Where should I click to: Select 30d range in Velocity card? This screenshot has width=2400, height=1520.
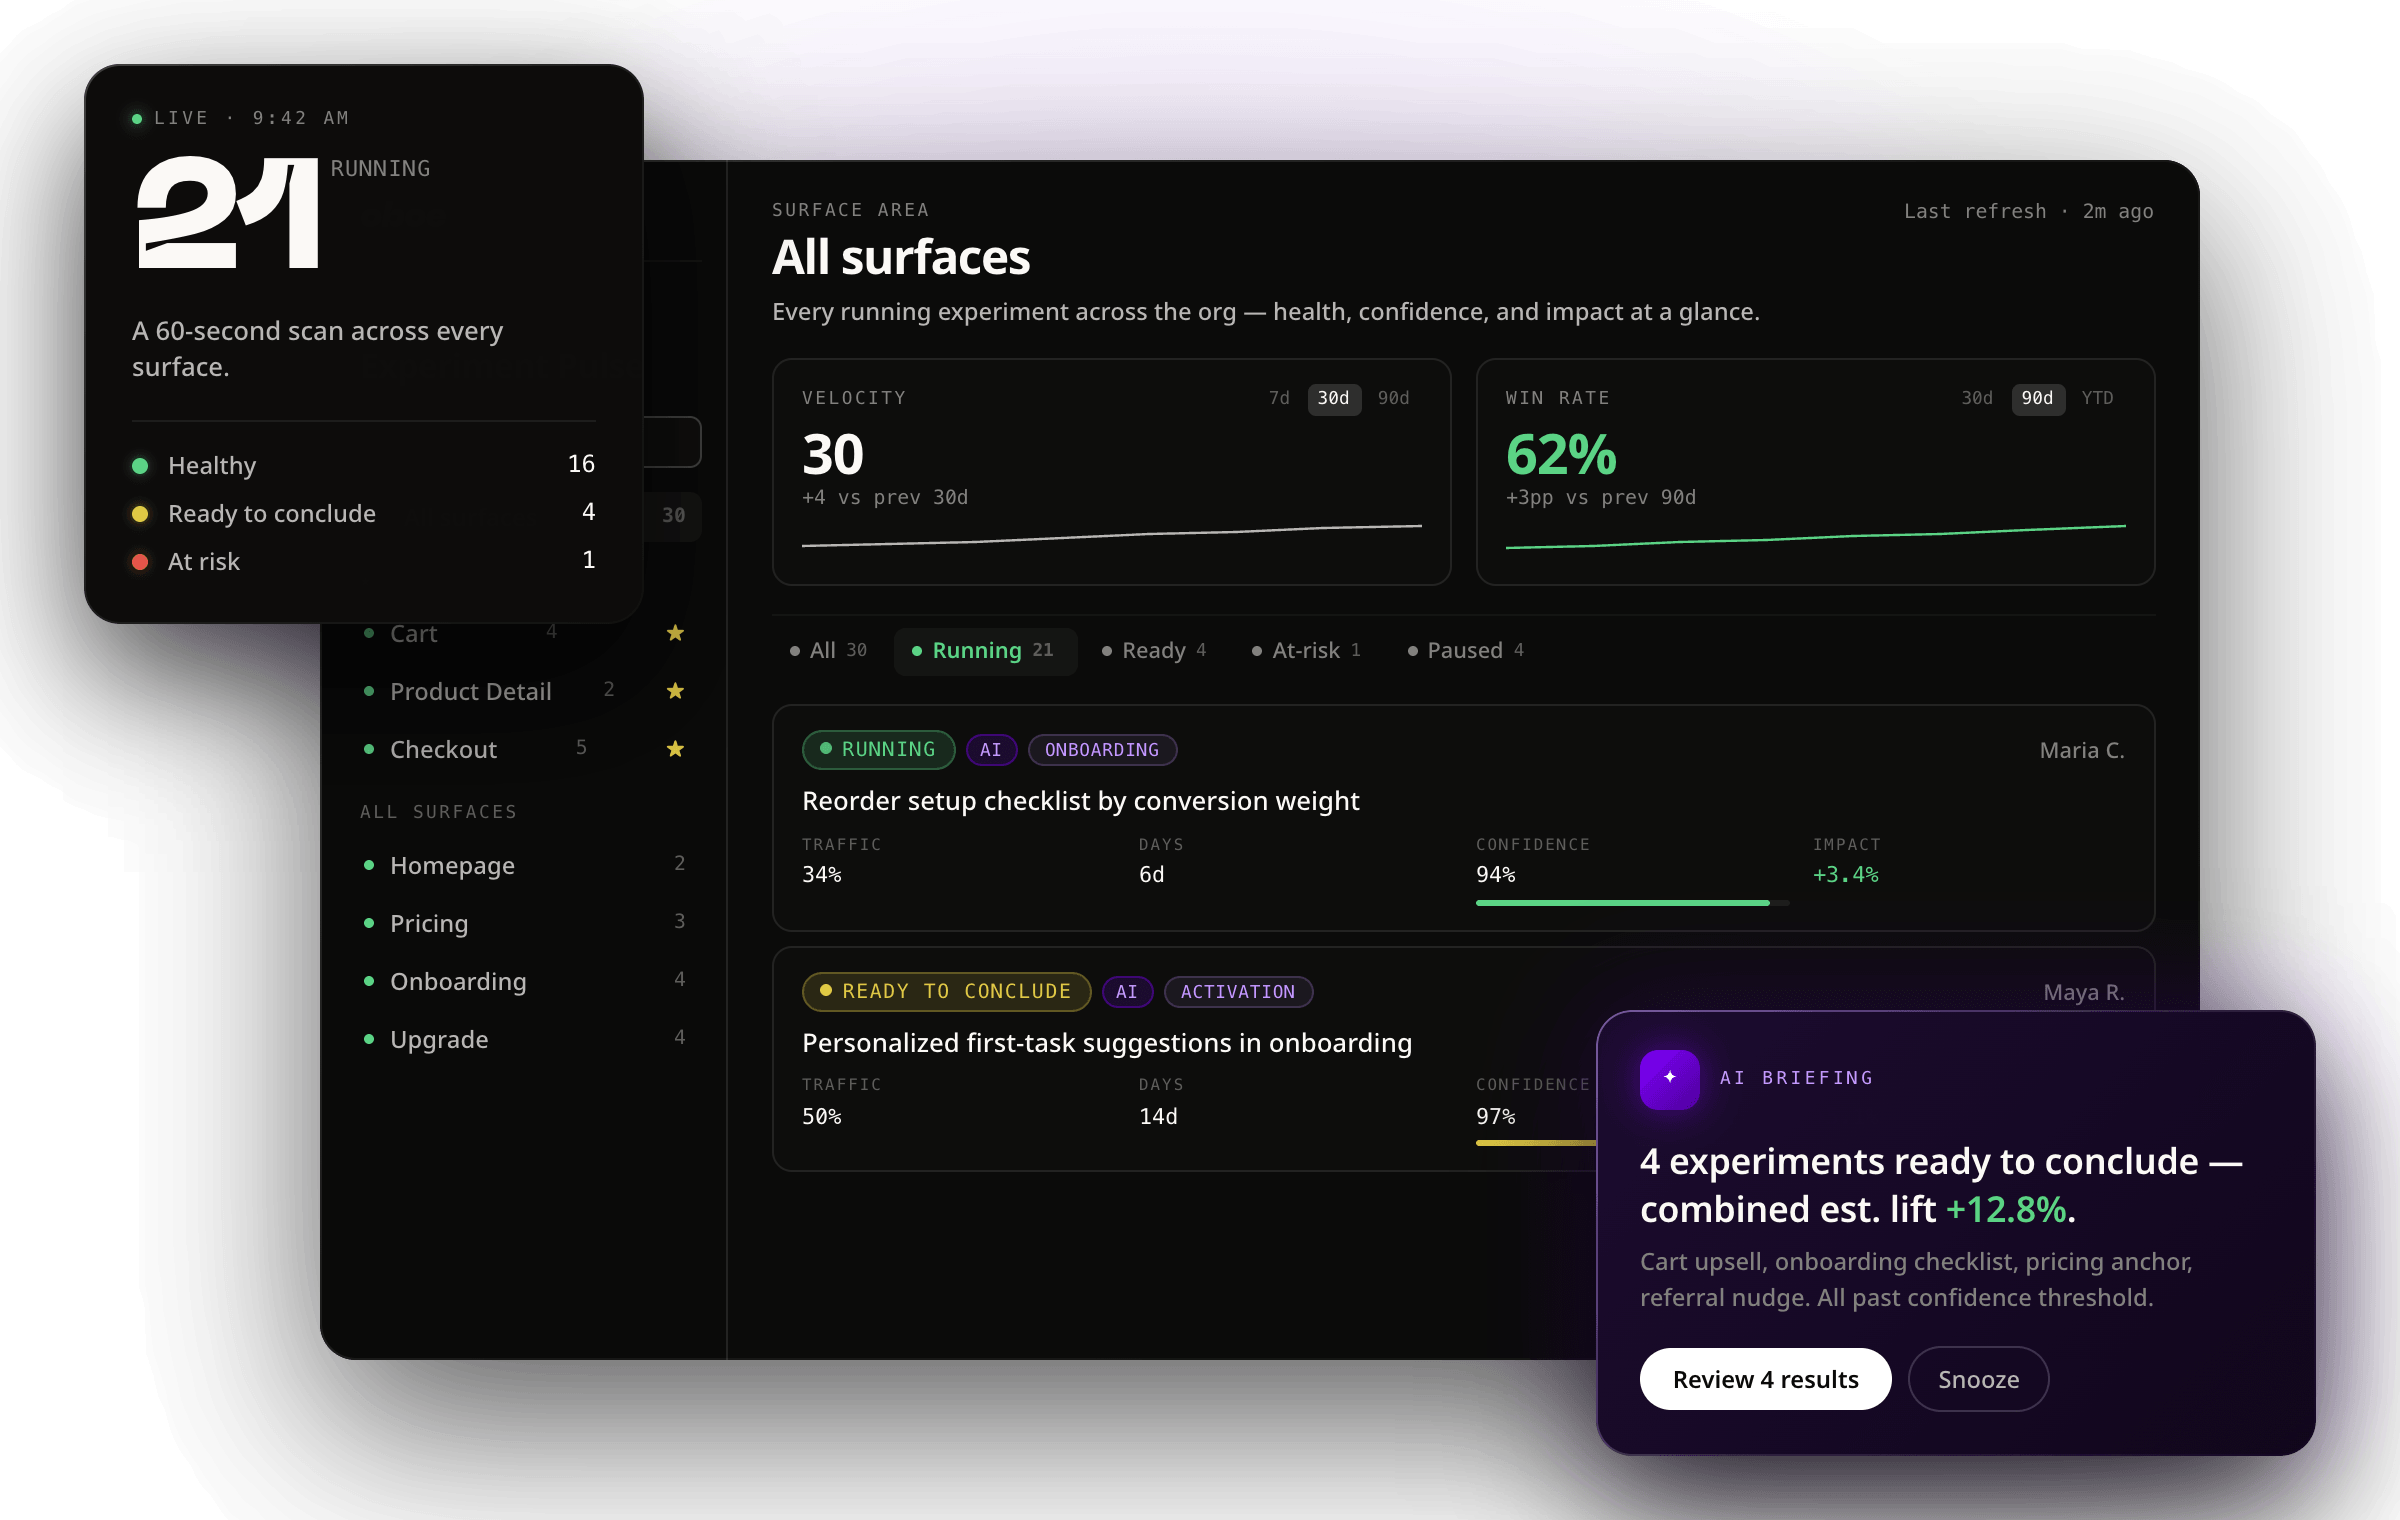[1333, 398]
